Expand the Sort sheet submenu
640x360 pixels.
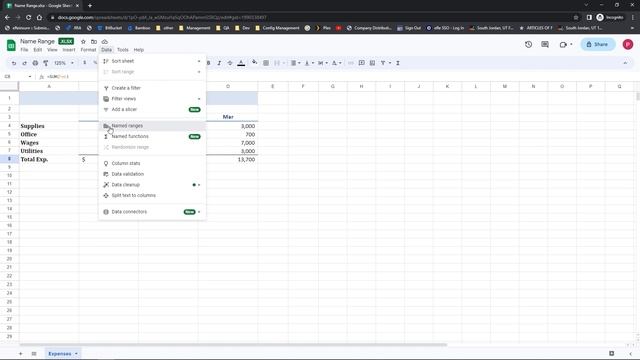(152, 61)
